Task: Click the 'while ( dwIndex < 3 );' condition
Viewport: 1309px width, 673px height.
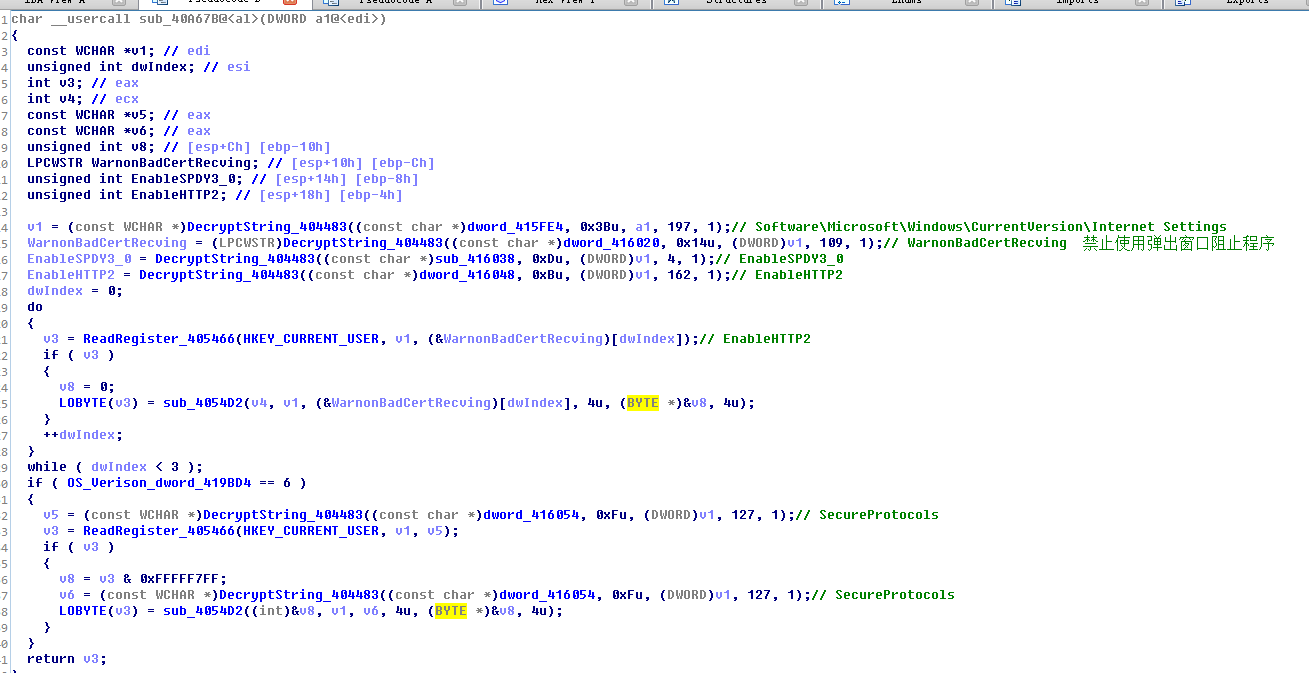Action: [x=115, y=467]
